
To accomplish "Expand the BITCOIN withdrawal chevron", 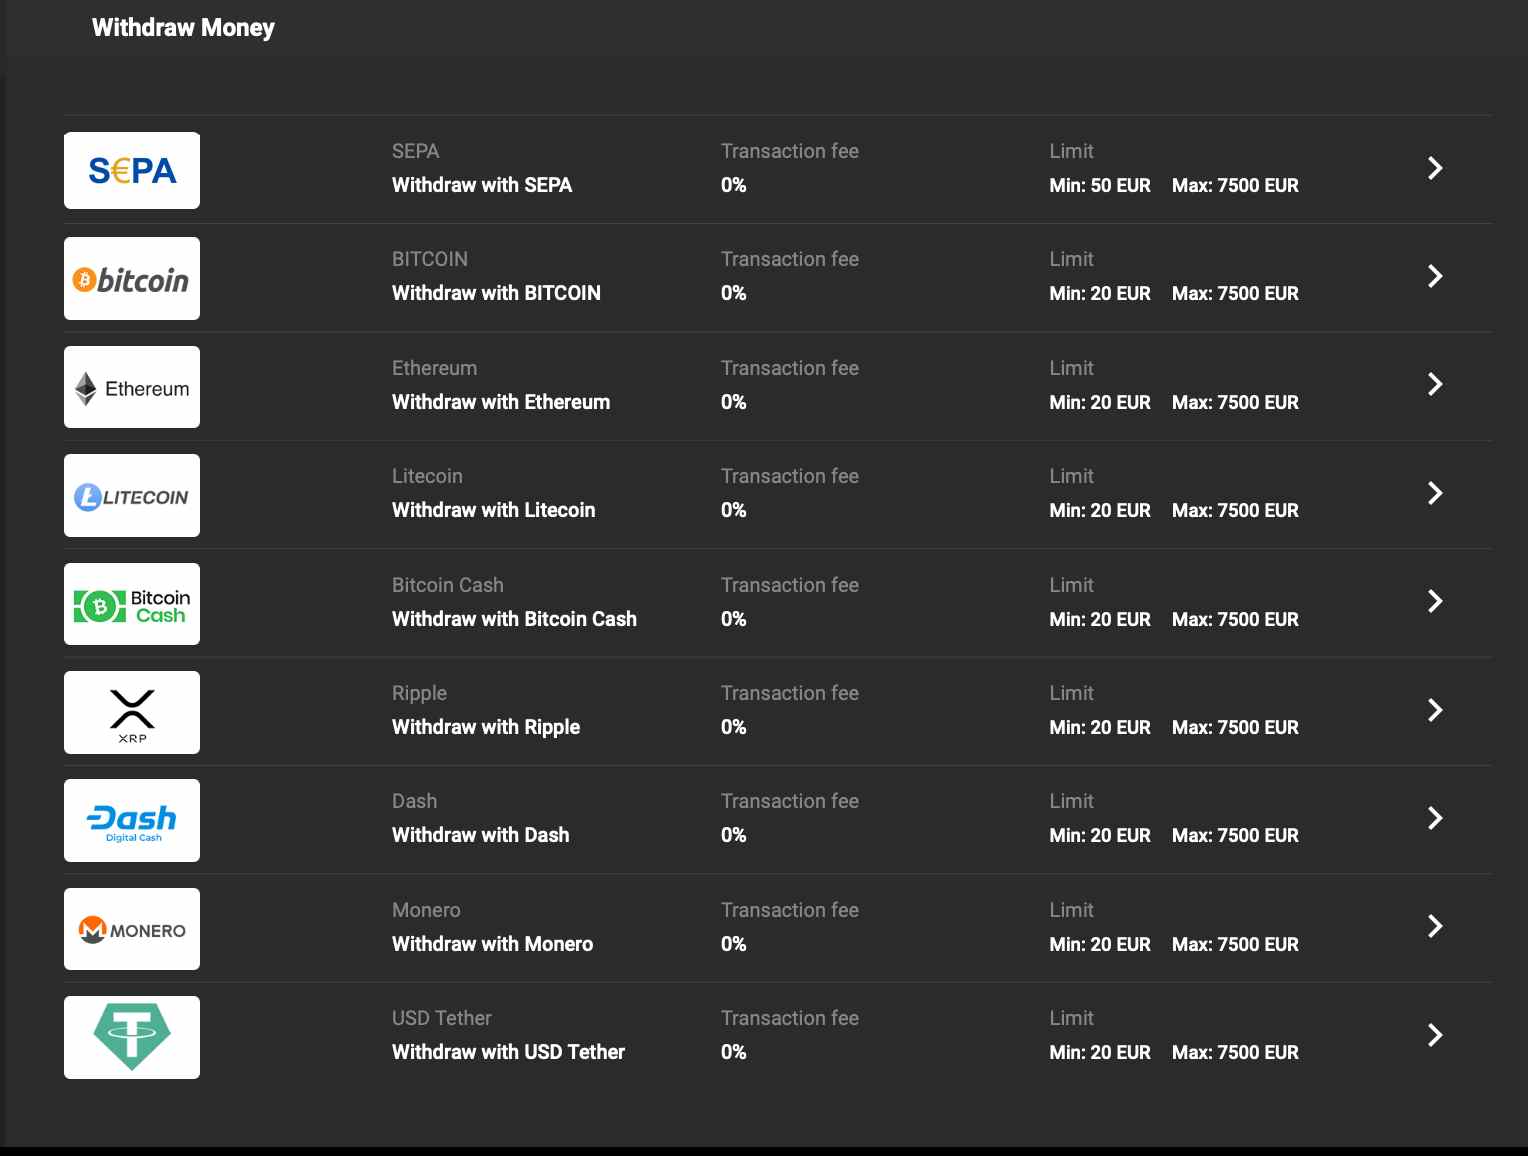I will [x=1435, y=276].
